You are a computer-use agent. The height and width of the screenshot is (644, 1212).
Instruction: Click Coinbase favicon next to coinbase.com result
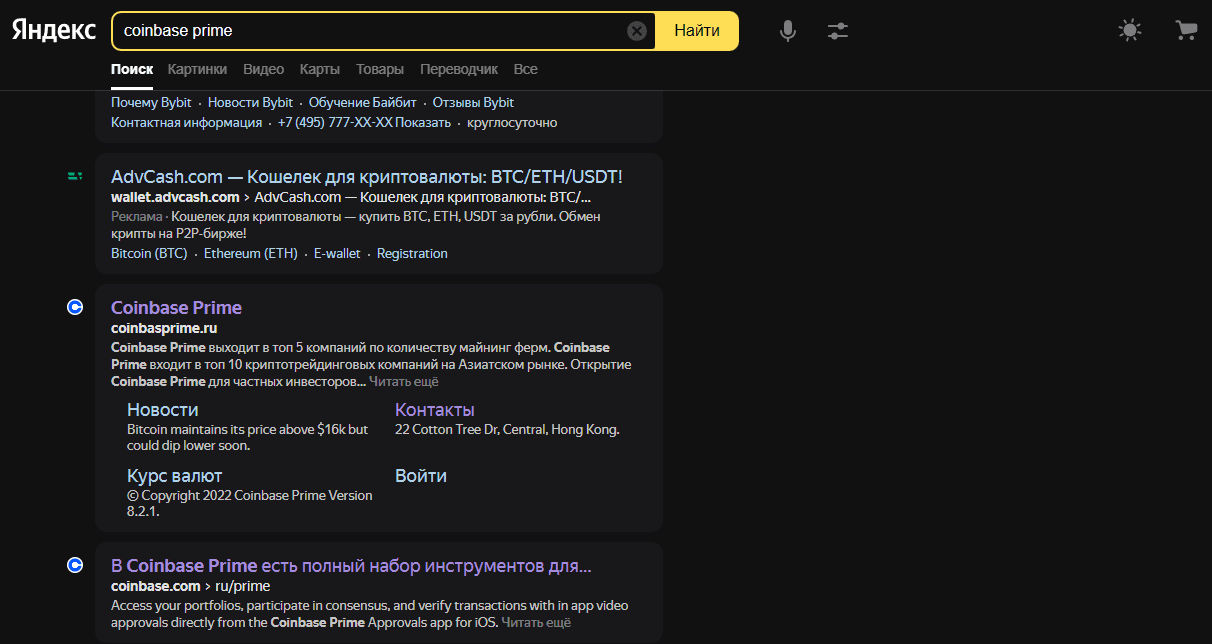(x=74, y=565)
